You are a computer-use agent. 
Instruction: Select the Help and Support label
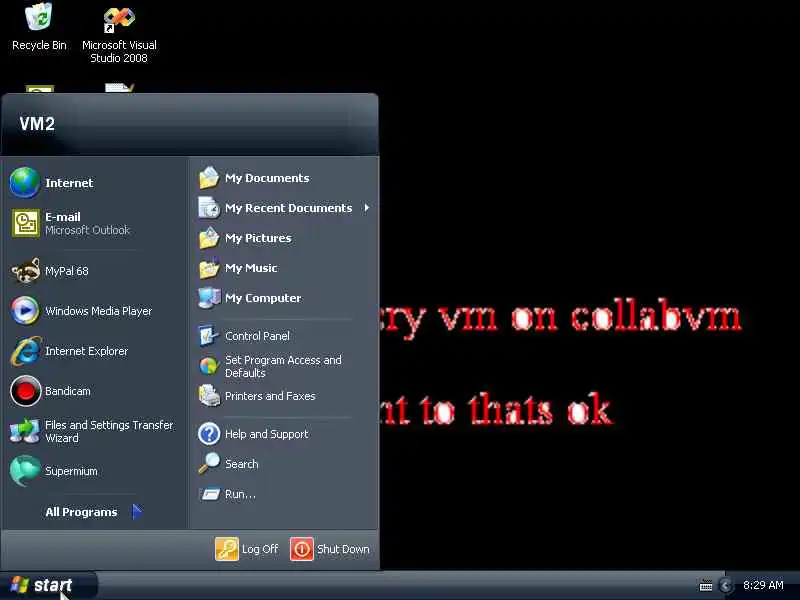coord(266,434)
